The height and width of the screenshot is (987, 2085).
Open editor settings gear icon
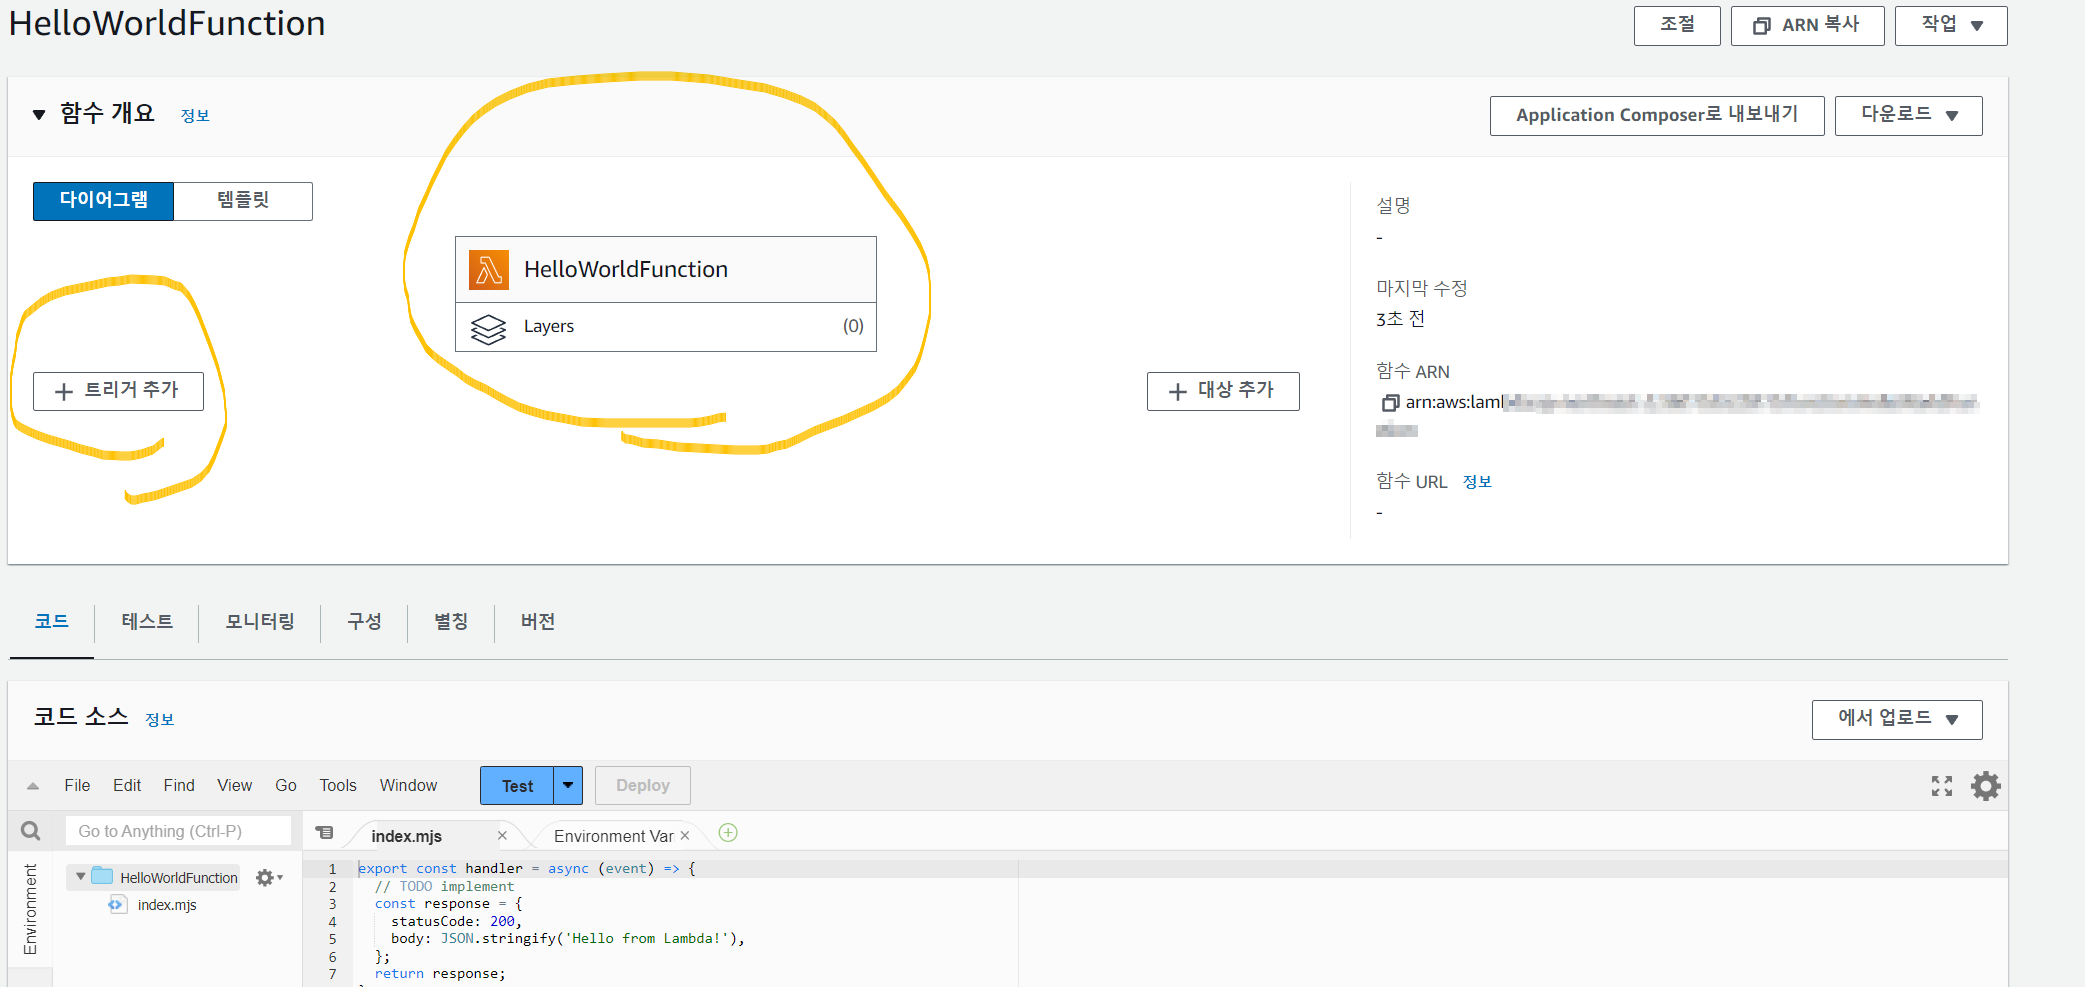click(x=1985, y=786)
